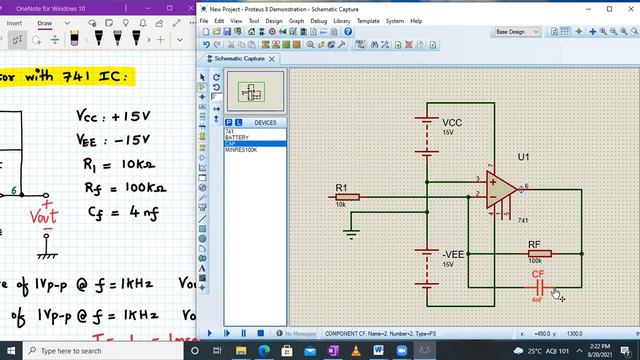
Task: Select the 2D Graphics Box tool
Action: coord(202,229)
